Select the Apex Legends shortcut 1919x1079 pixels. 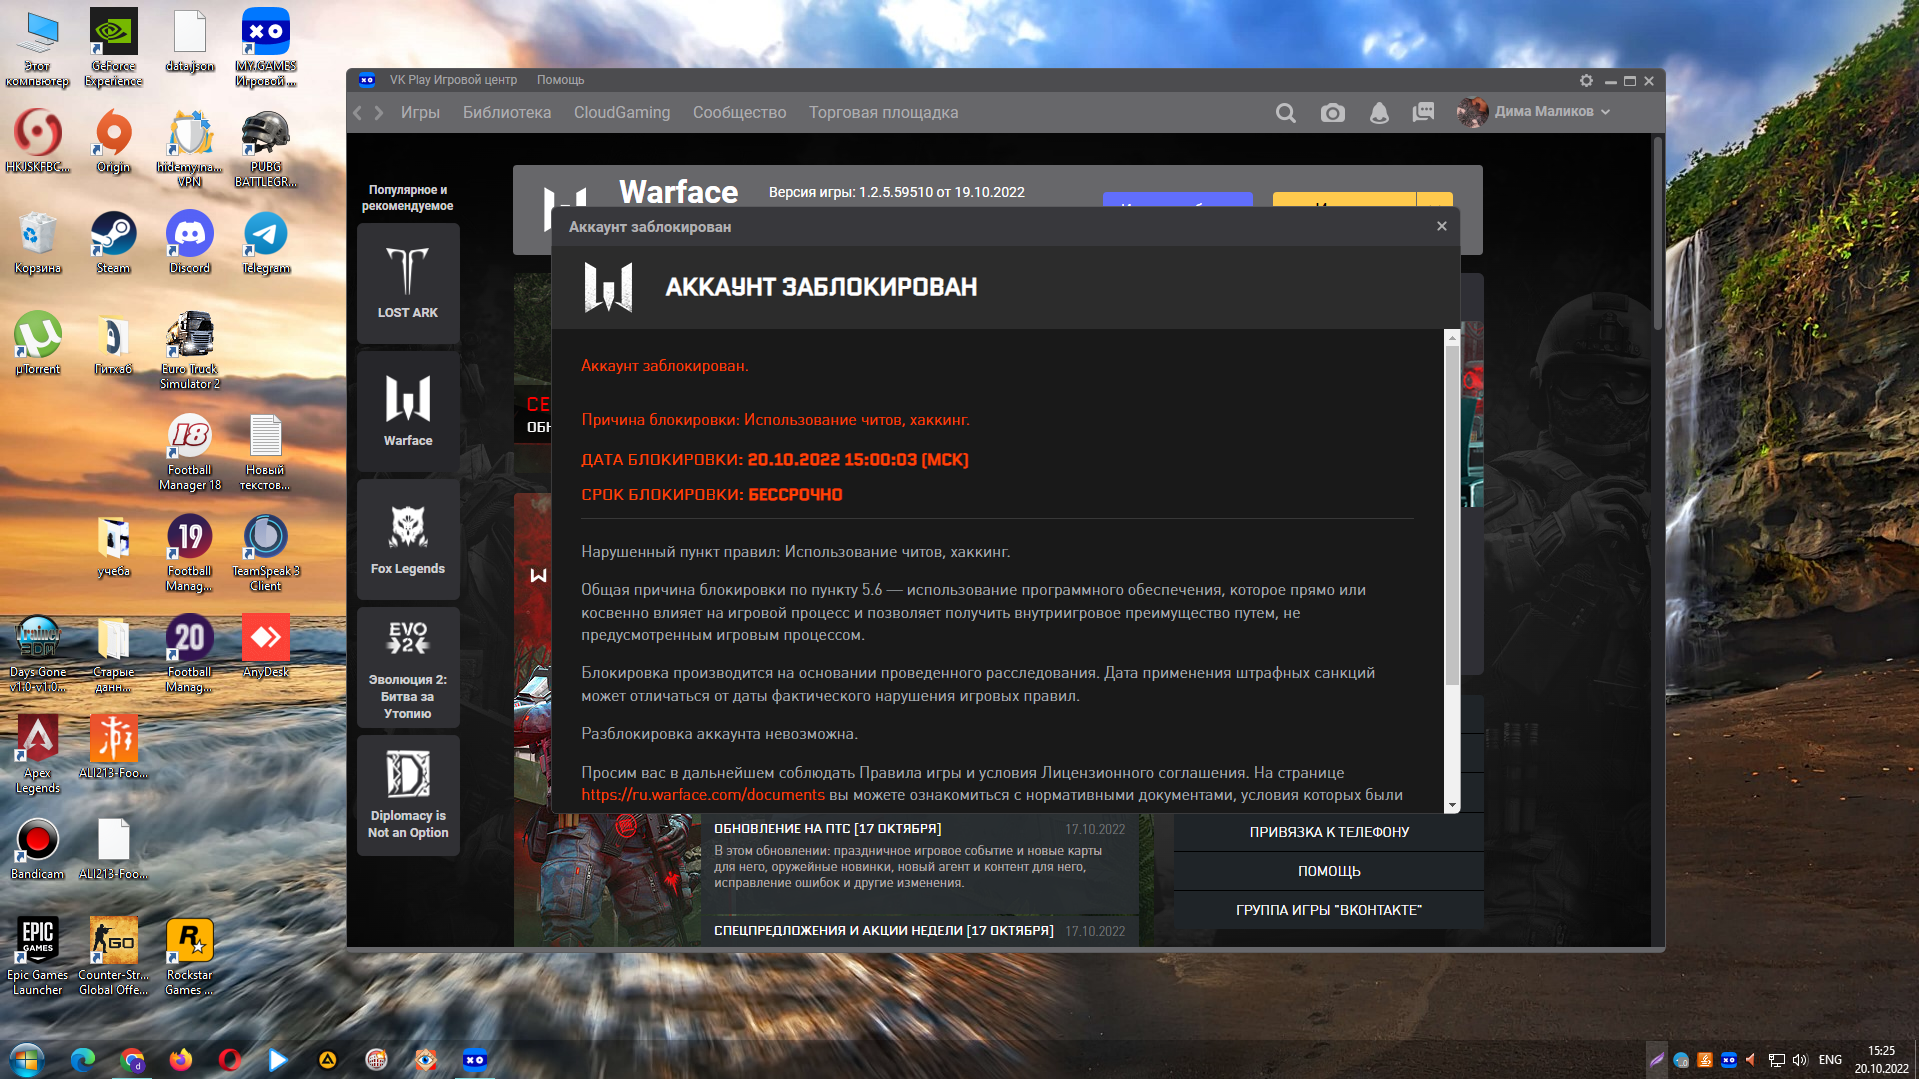tap(37, 755)
